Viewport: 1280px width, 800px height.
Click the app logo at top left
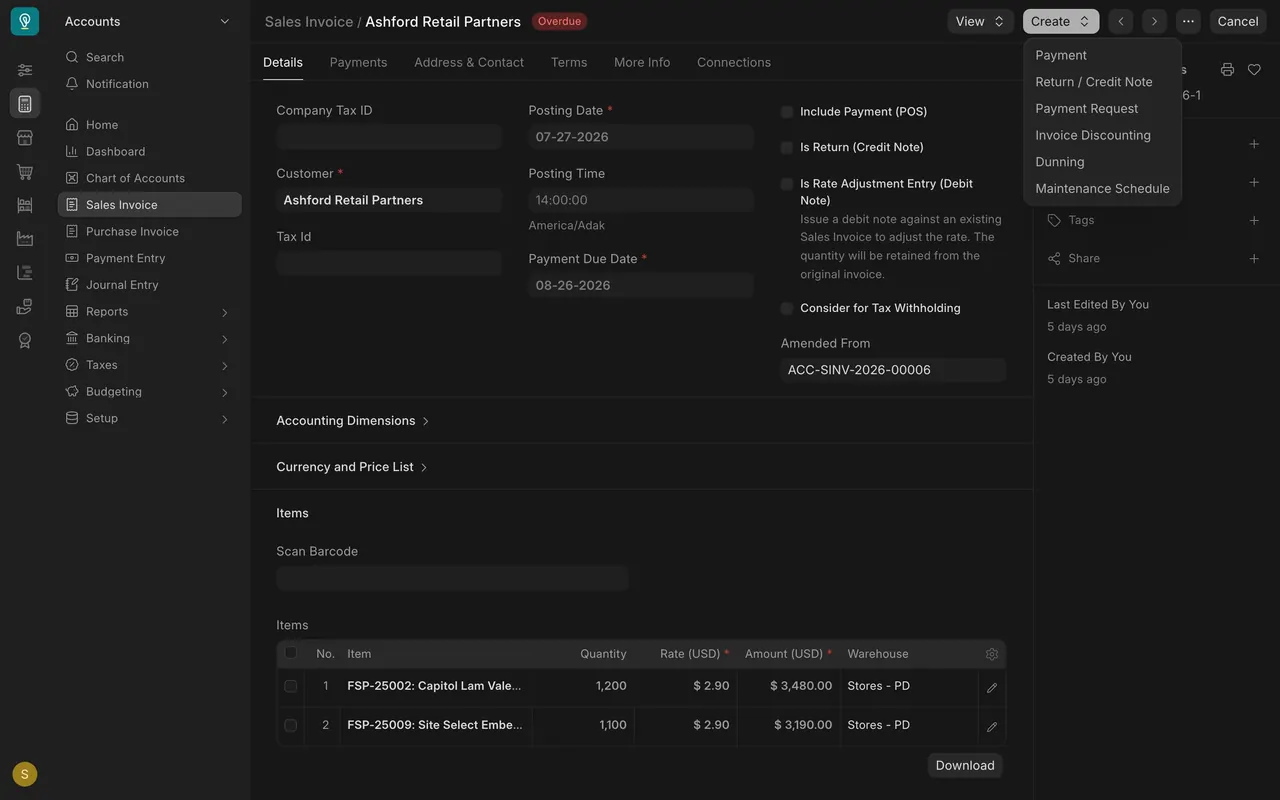point(25,21)
